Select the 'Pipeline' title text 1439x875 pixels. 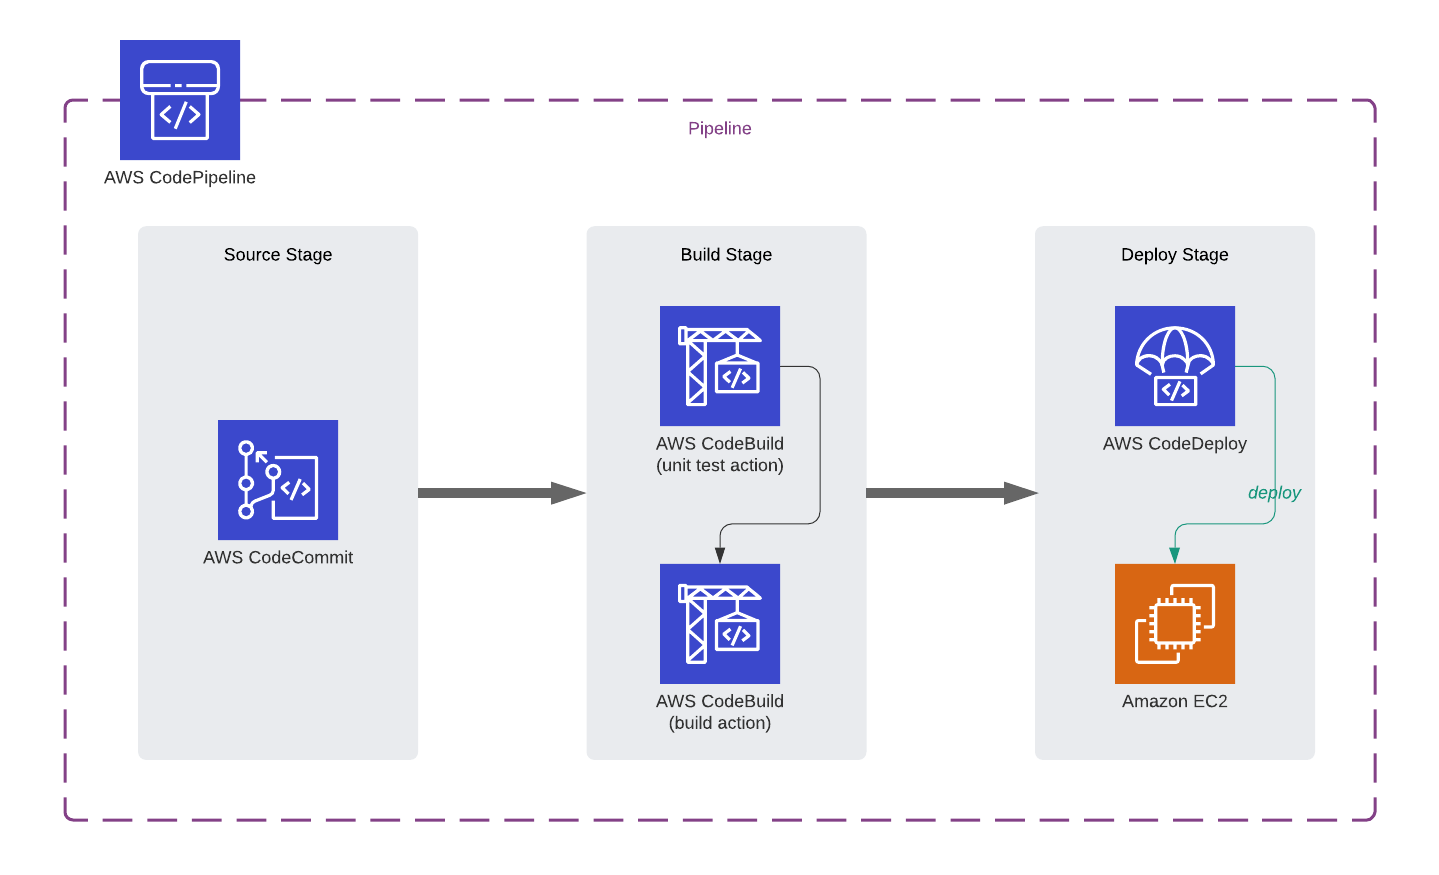(x=720, y=128)
